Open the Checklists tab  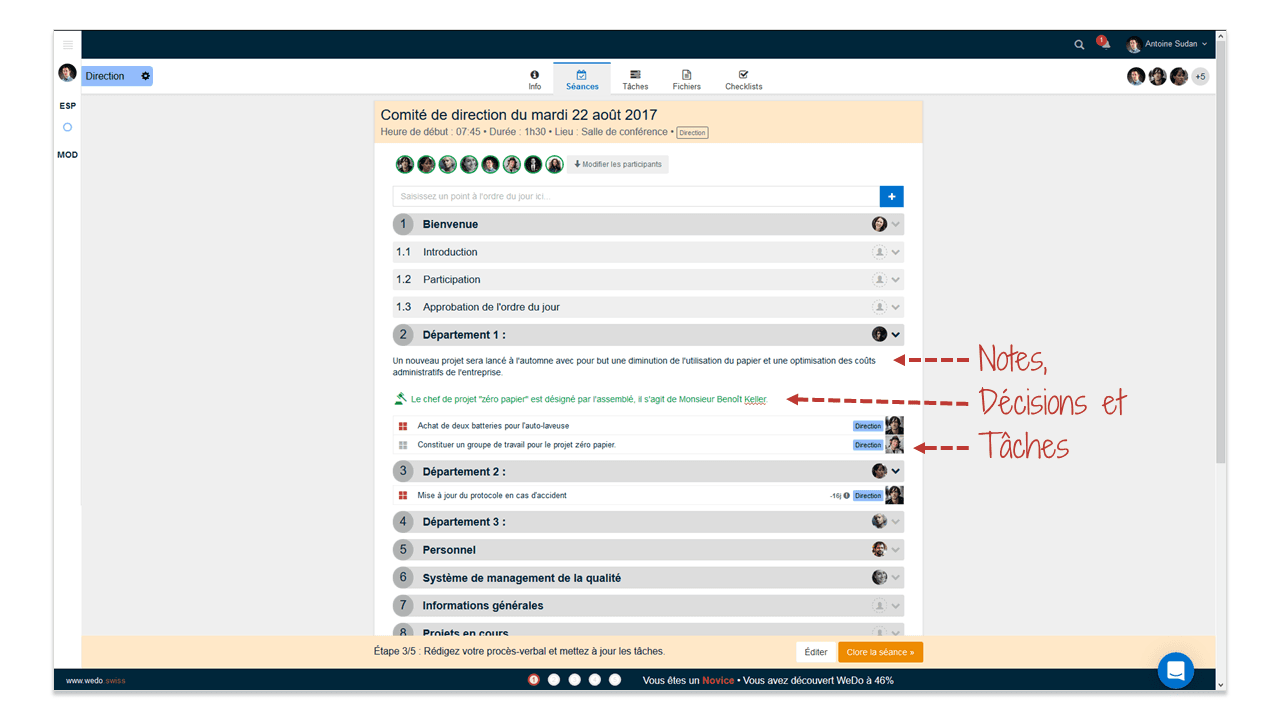[x=743, y=80]
